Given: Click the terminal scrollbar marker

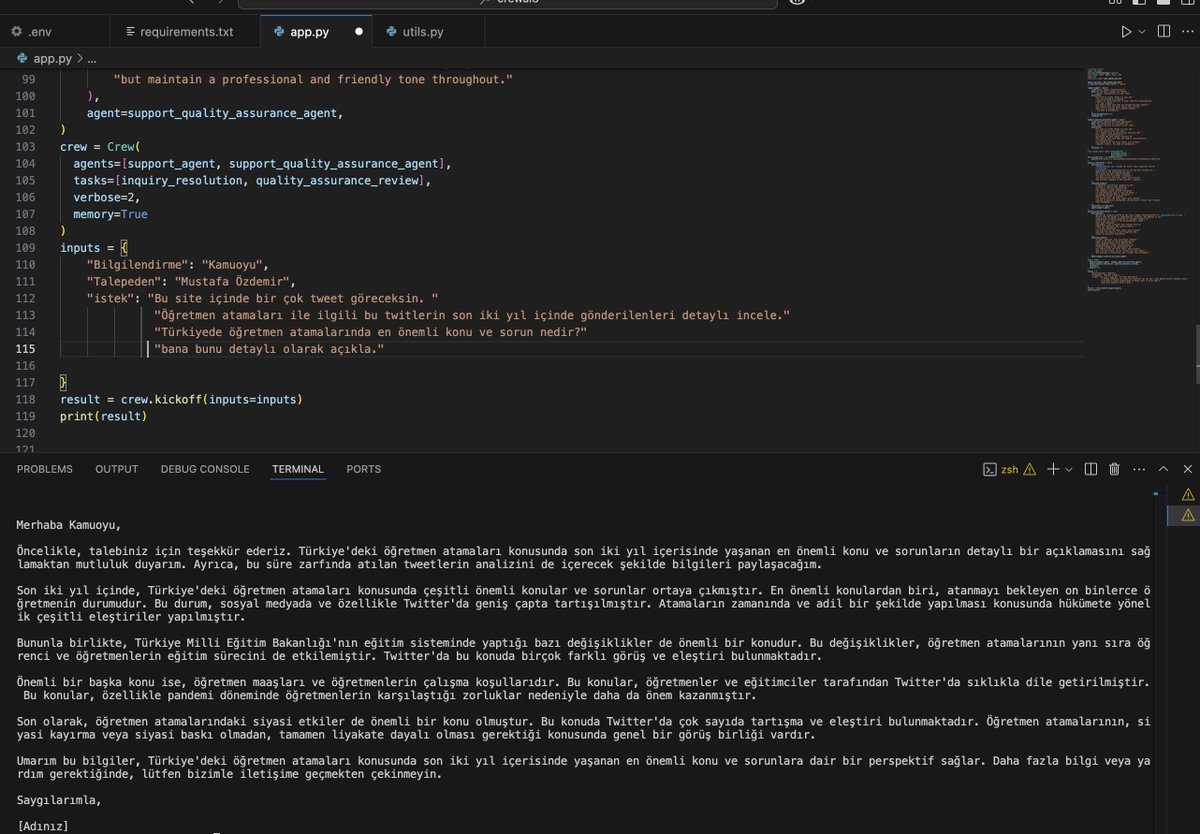Looking at the screenshot, I should pyautogui.click(x=1155, y=492).
